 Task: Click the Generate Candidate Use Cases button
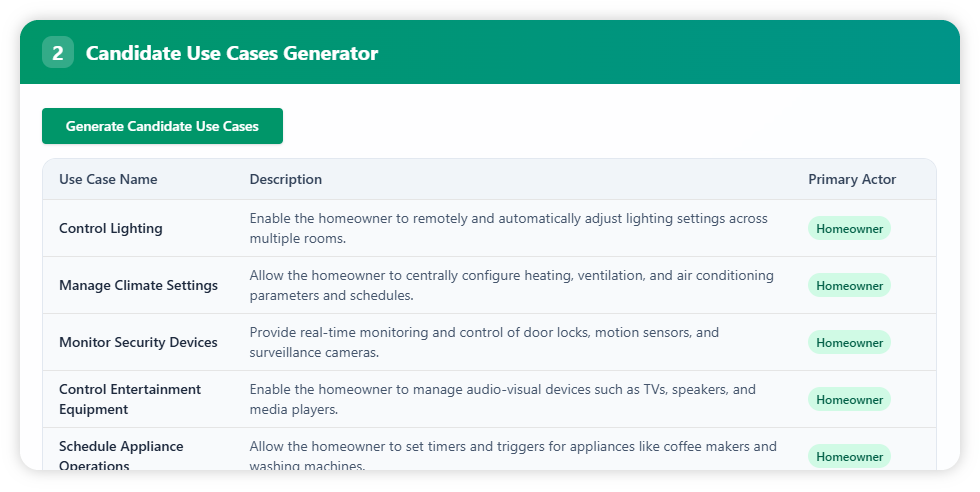(x=162, y=126)
